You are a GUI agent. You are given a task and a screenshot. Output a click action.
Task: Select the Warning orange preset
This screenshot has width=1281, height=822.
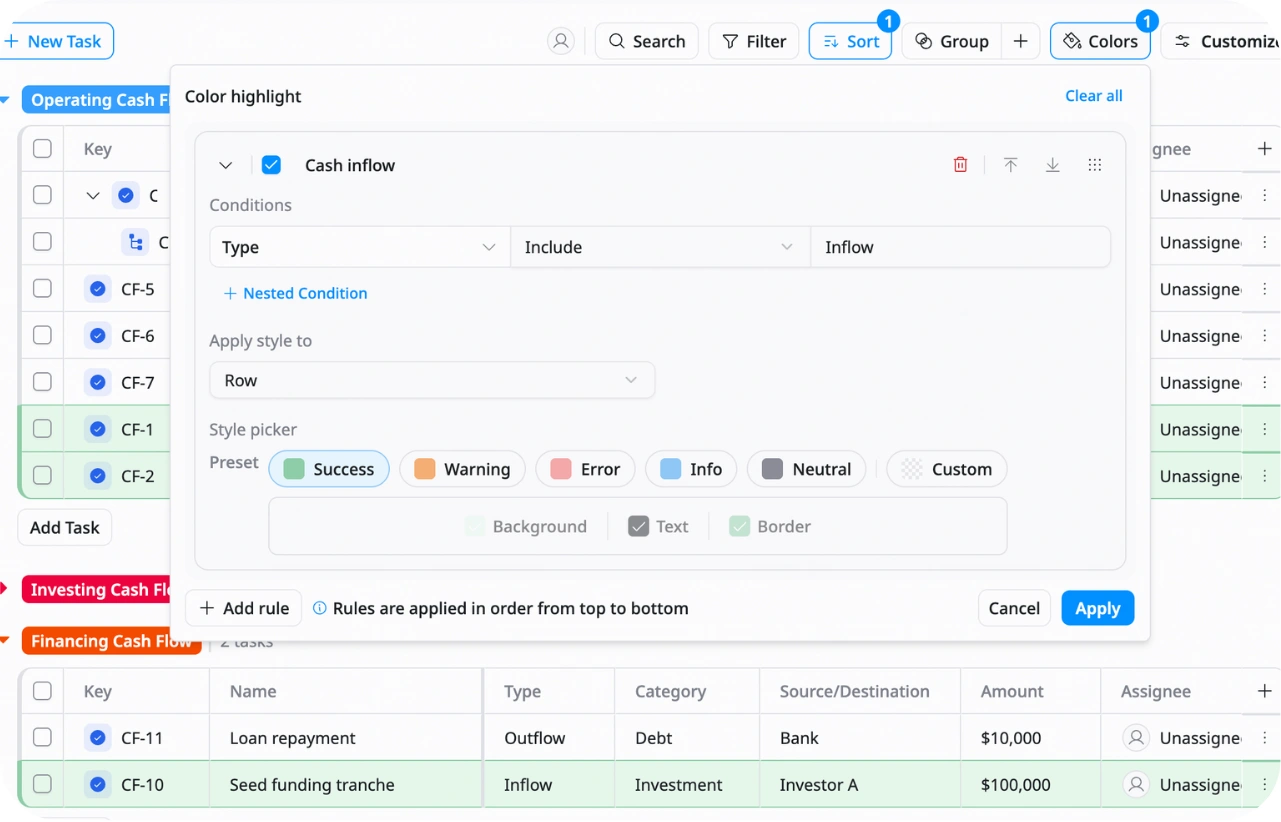tap(462, 469)
